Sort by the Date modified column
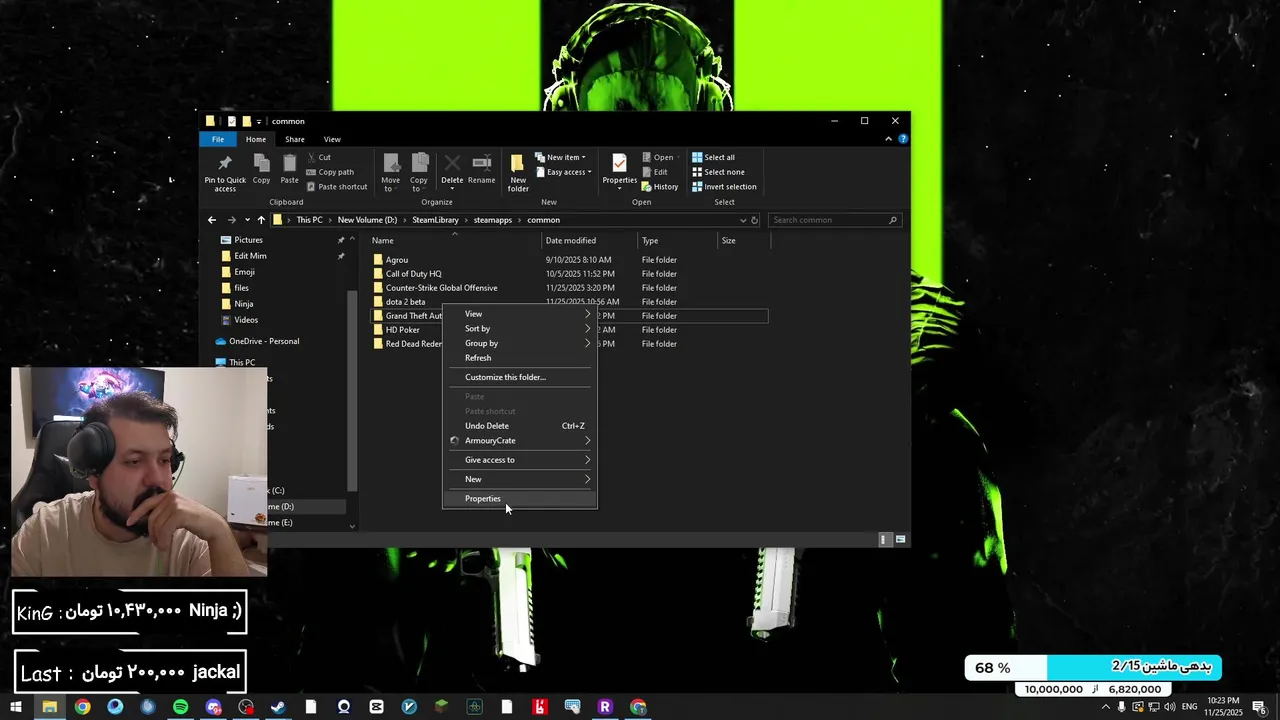The image size is (1280, 720). [590, 241]
